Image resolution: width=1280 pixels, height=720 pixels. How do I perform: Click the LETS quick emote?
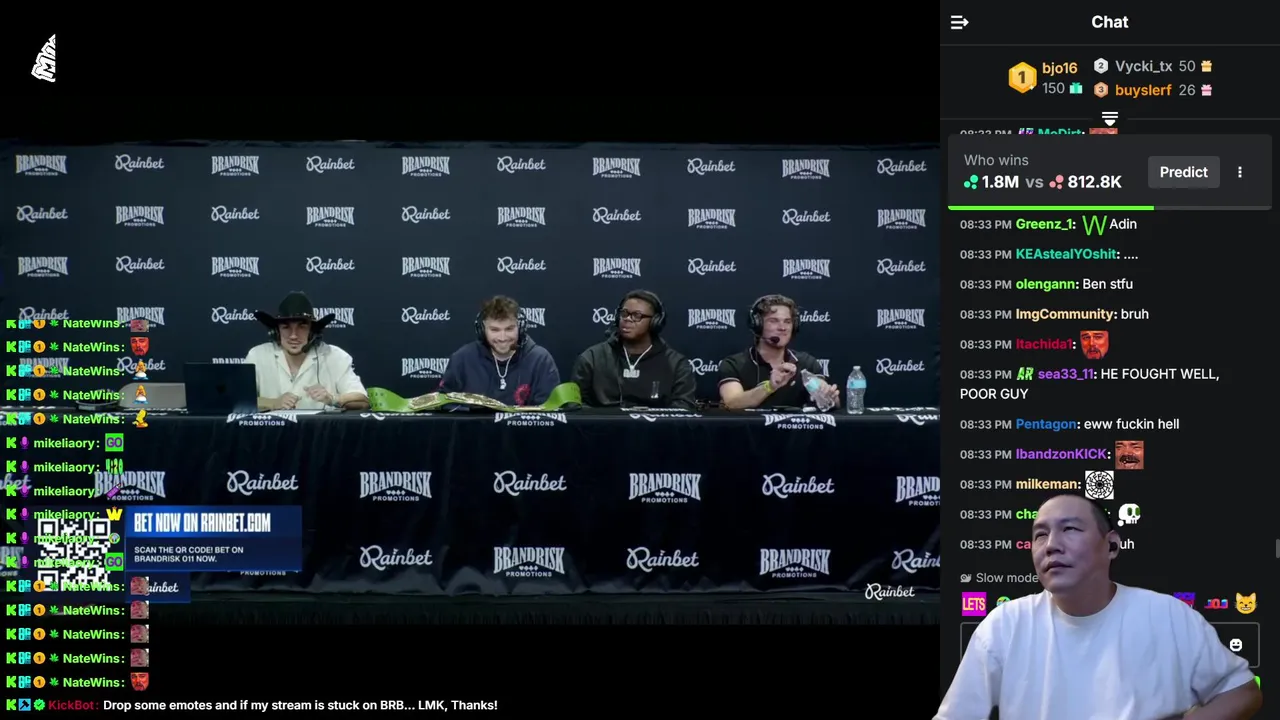[974, 603]
